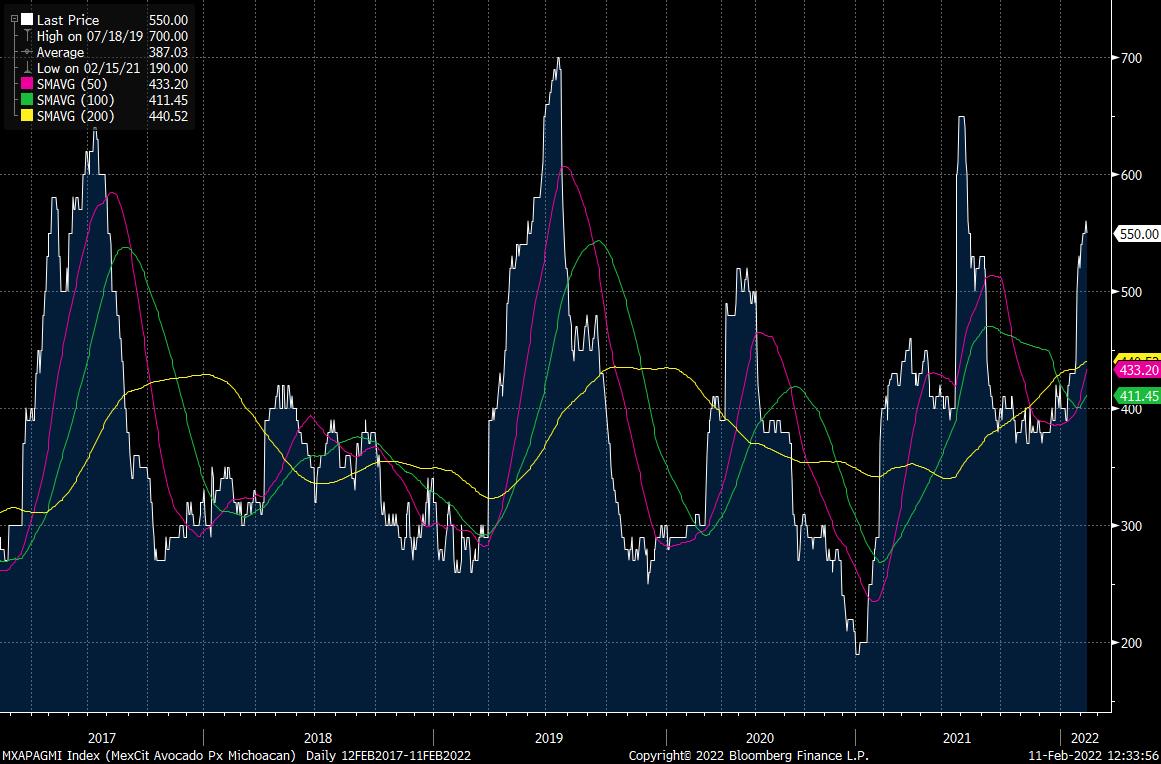Click the High marker icon in legend
The height and width of the screenshot is (764, 1161).
pos(27,36)
